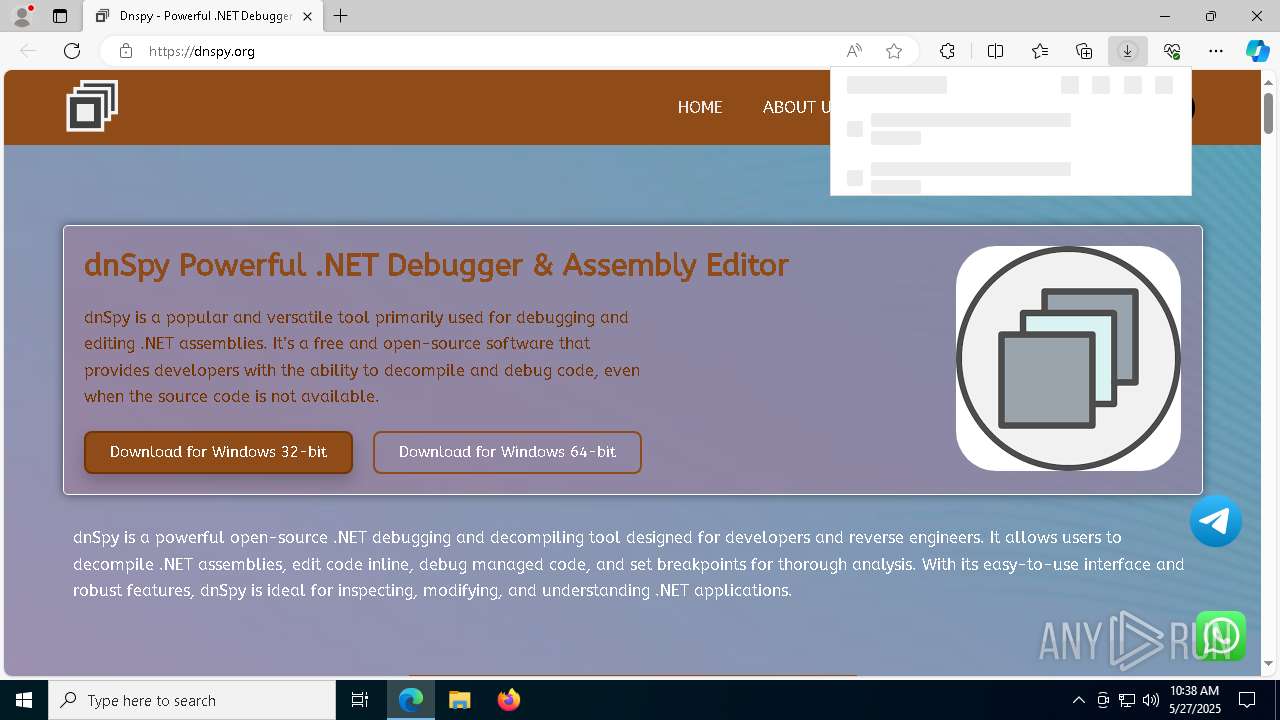Viewport: 1280px width, 720px height.
Task: Open a new browser tab
Action: coord(341,16)
